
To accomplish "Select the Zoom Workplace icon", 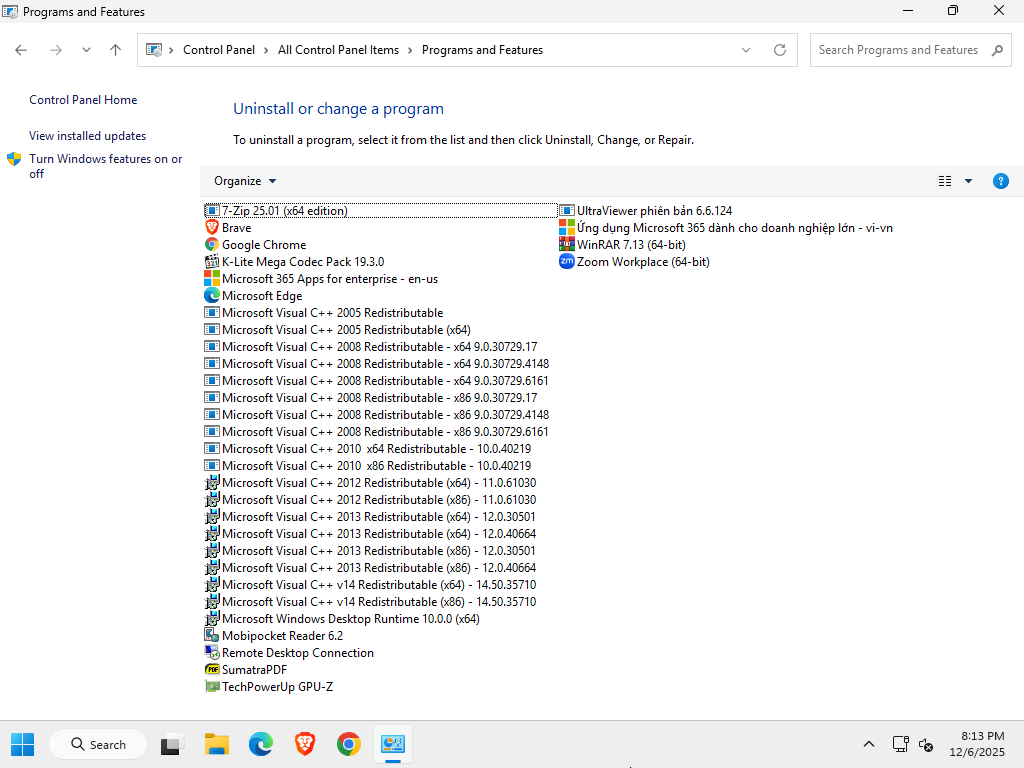I will coord(567,262).
